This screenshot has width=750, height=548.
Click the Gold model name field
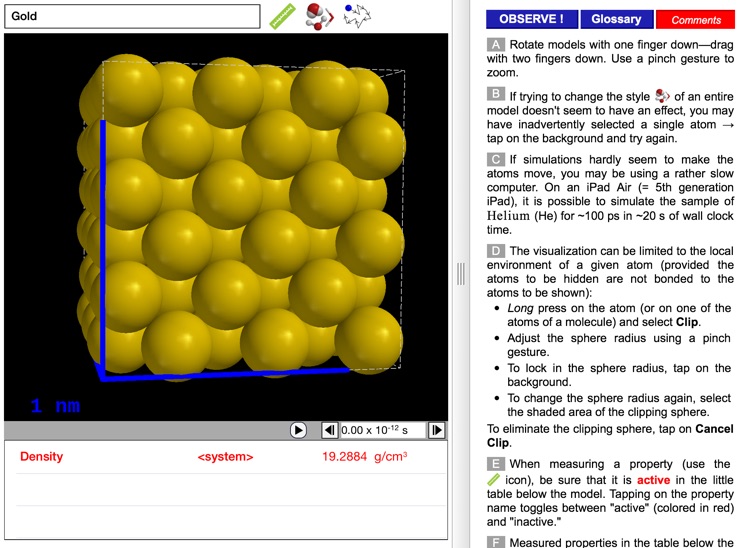(132, 16)
